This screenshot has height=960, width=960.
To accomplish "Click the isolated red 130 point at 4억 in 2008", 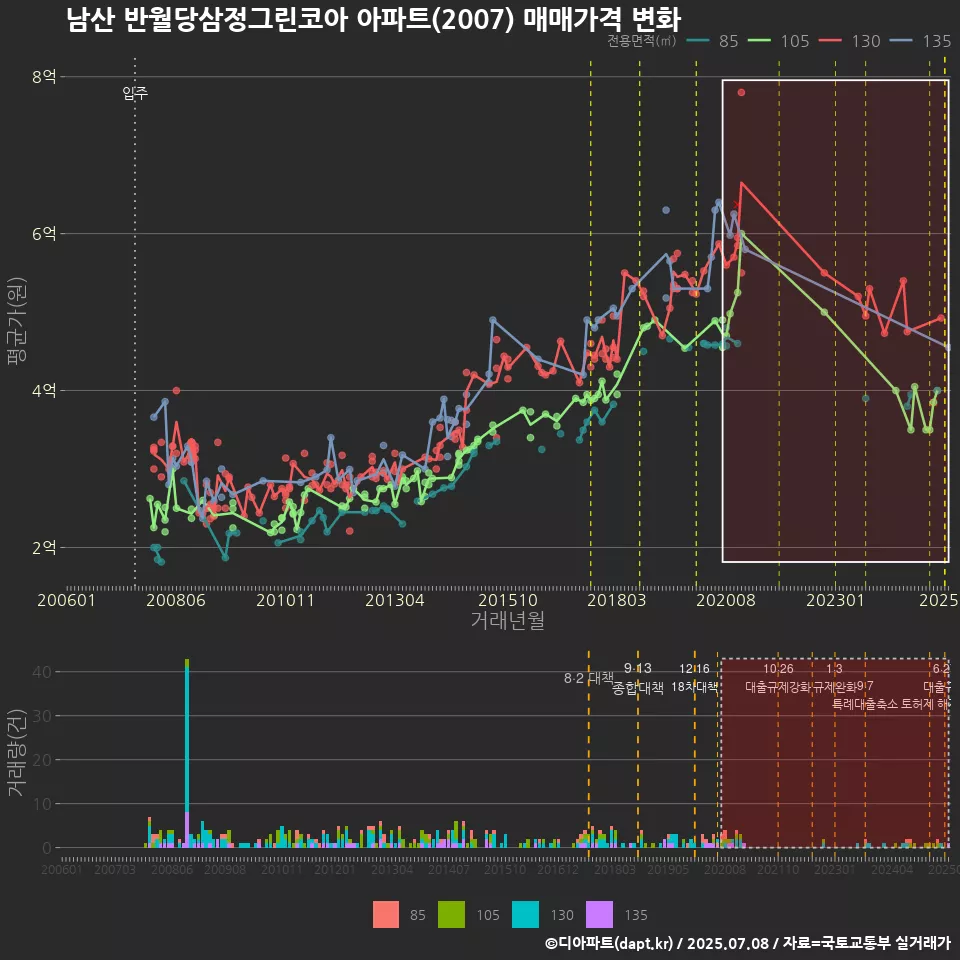I will click(x=176, y=390).
